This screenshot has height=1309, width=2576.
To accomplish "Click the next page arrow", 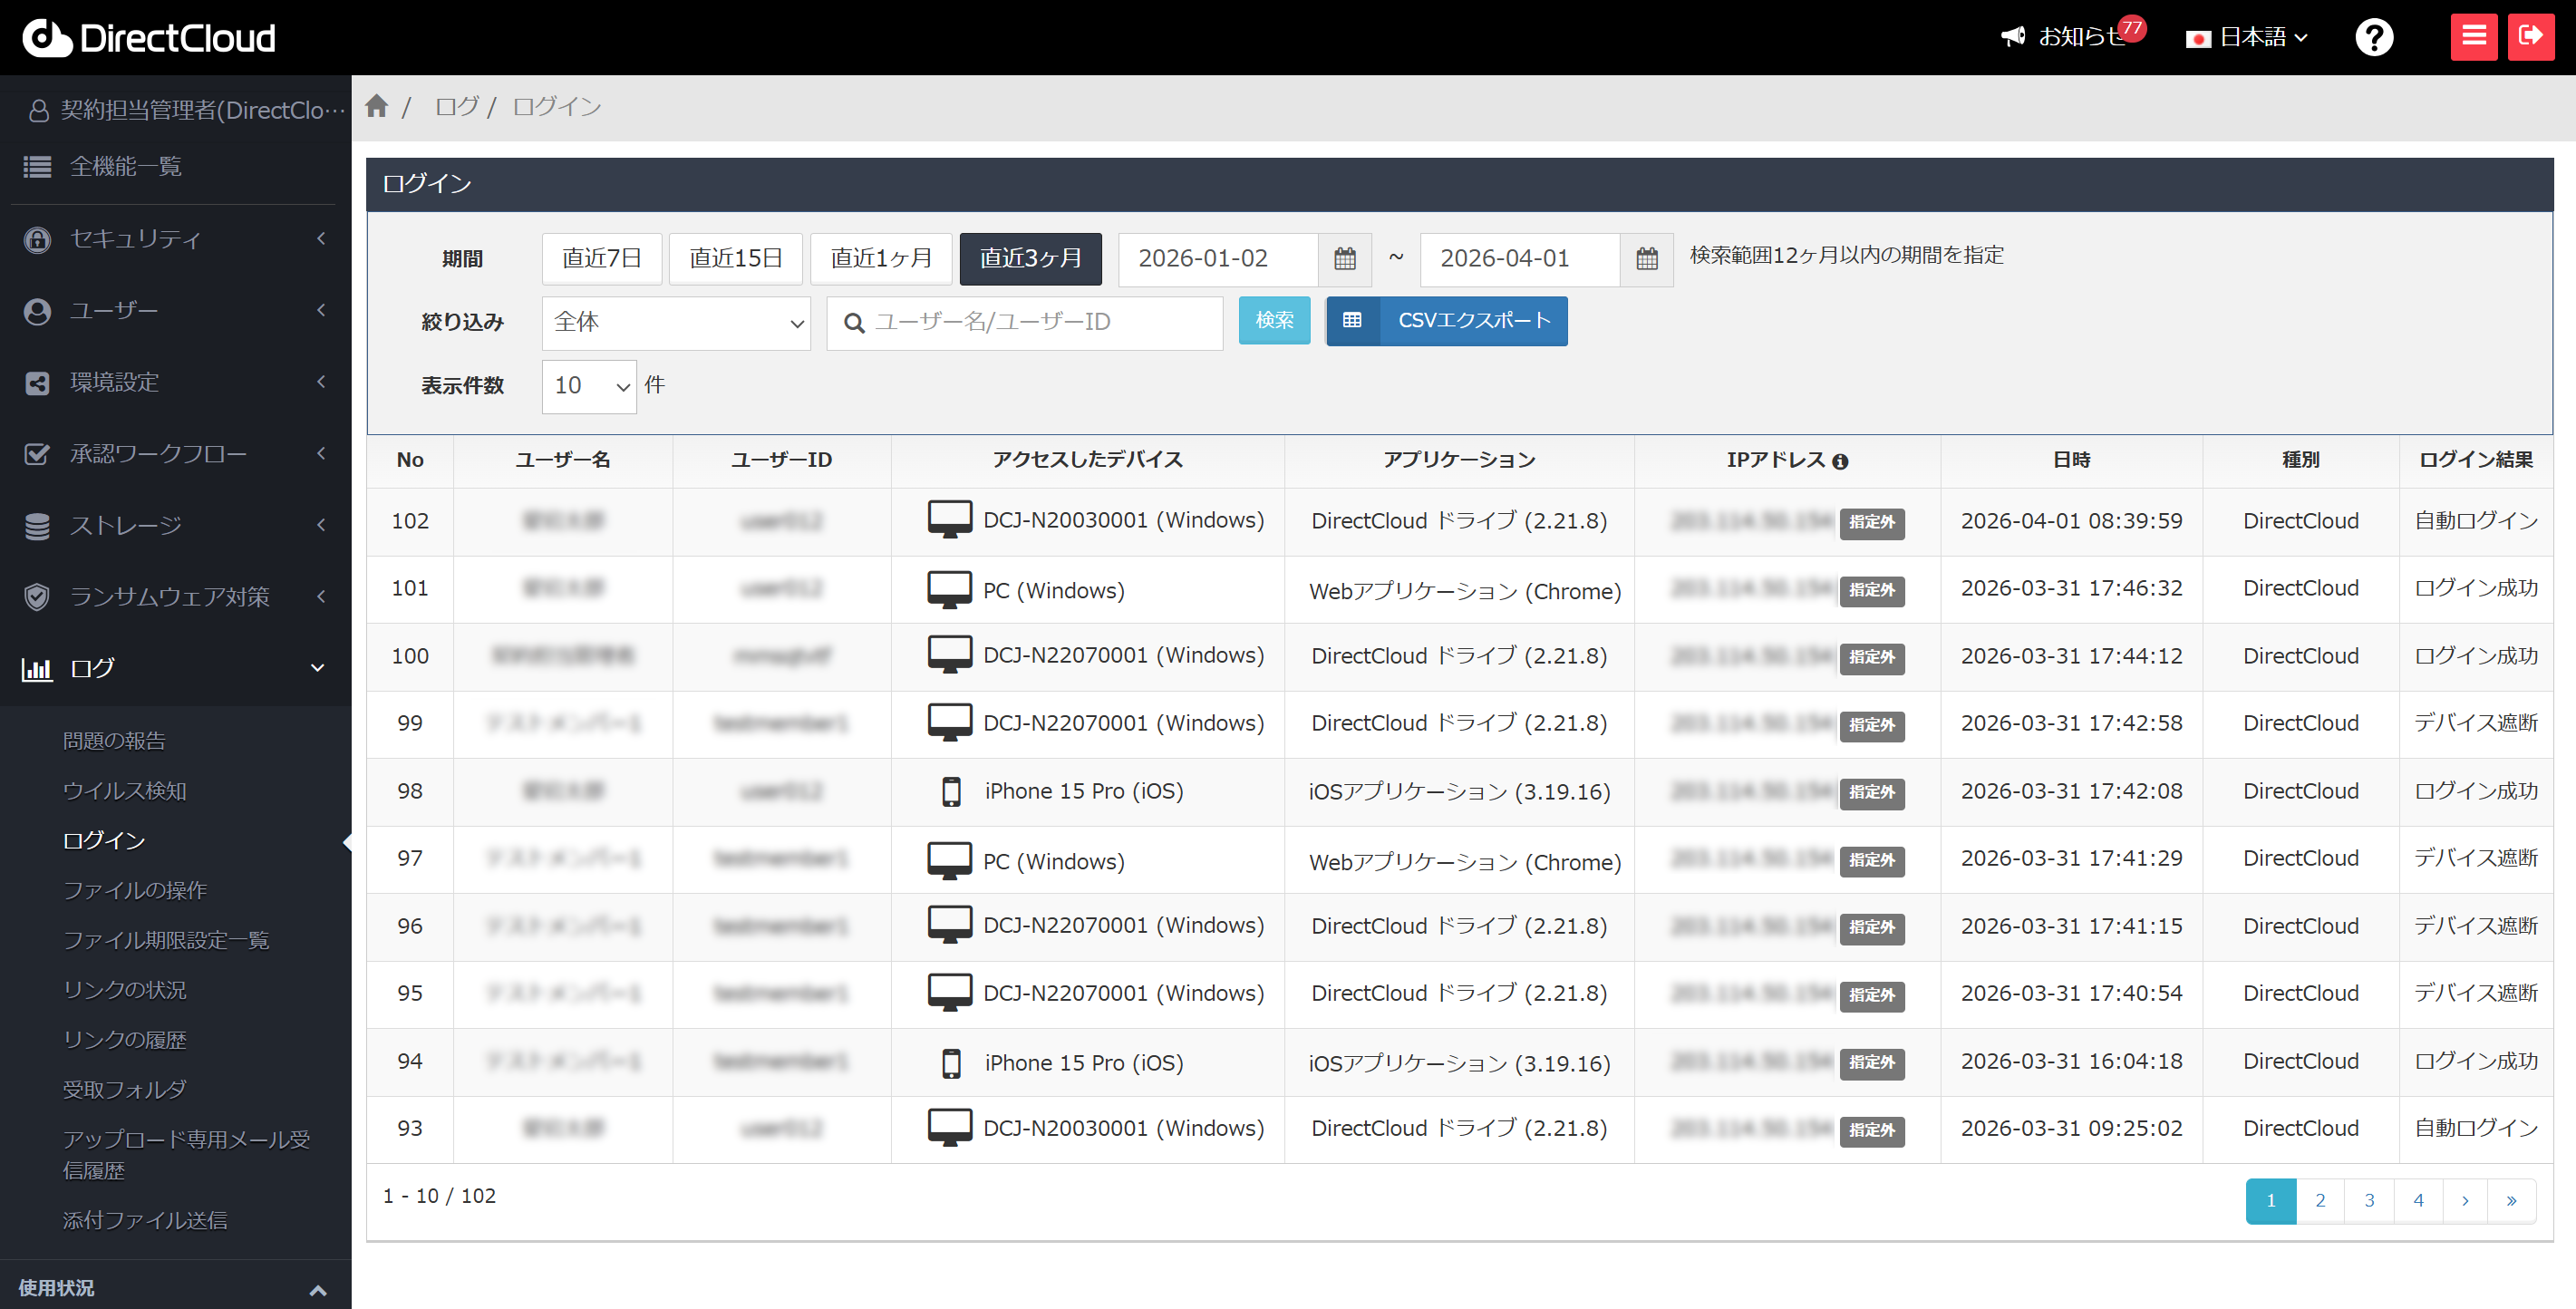I will click(2466, 1200).
